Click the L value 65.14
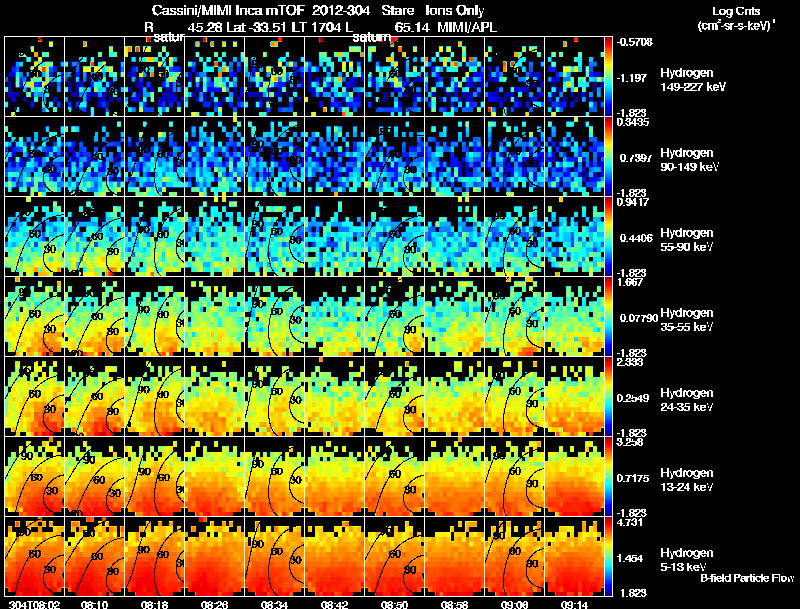Screen dimensions: 800x609 [x=412, y=28]
